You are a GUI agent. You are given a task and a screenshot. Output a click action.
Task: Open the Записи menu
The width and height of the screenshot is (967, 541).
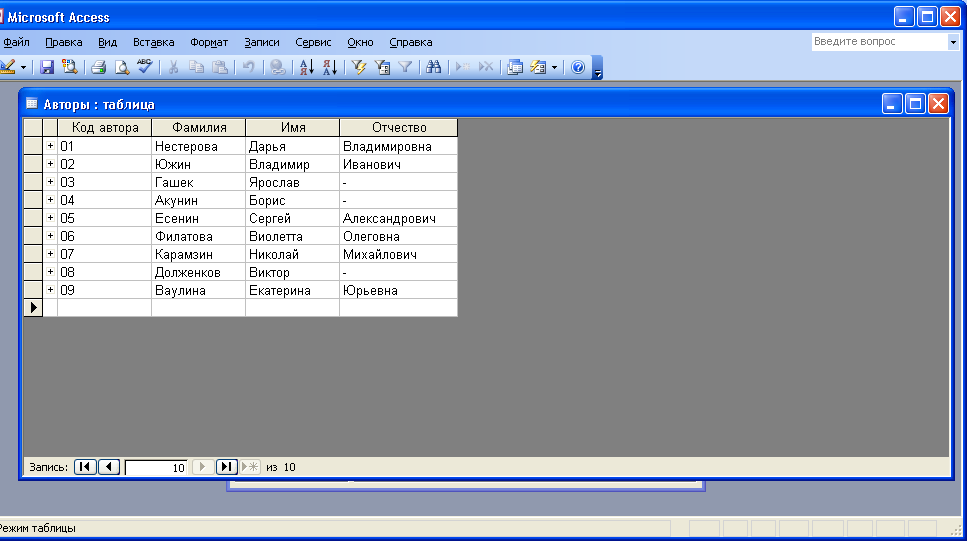(261, 43)
